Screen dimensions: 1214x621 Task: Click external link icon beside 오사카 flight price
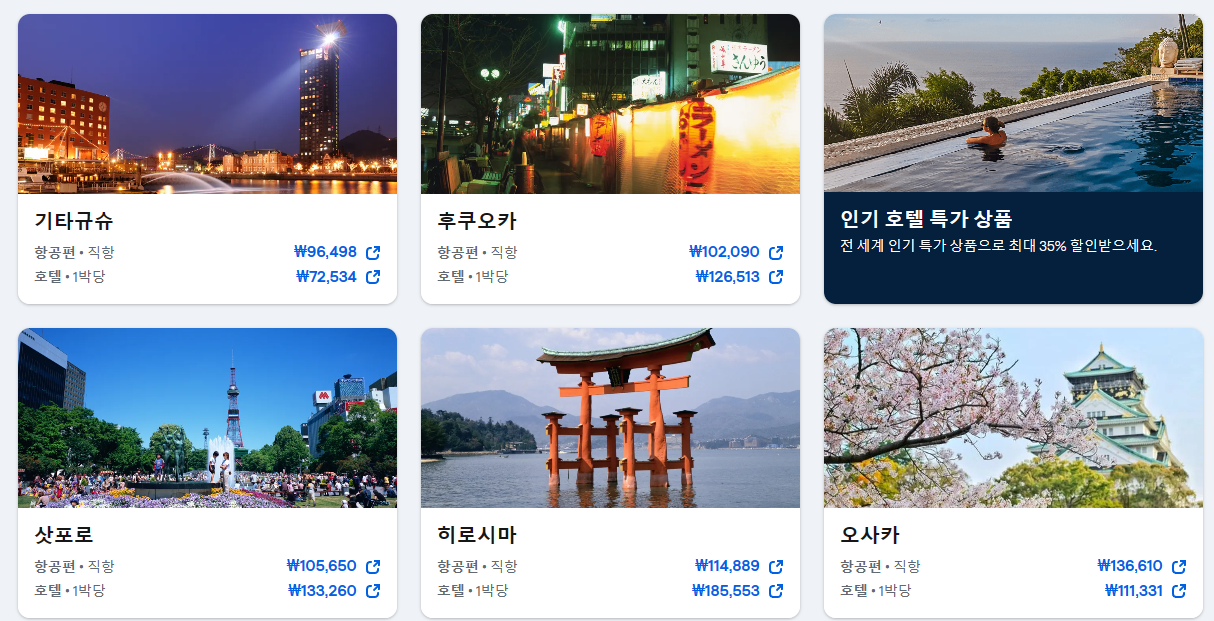(x=1179, y=565)
